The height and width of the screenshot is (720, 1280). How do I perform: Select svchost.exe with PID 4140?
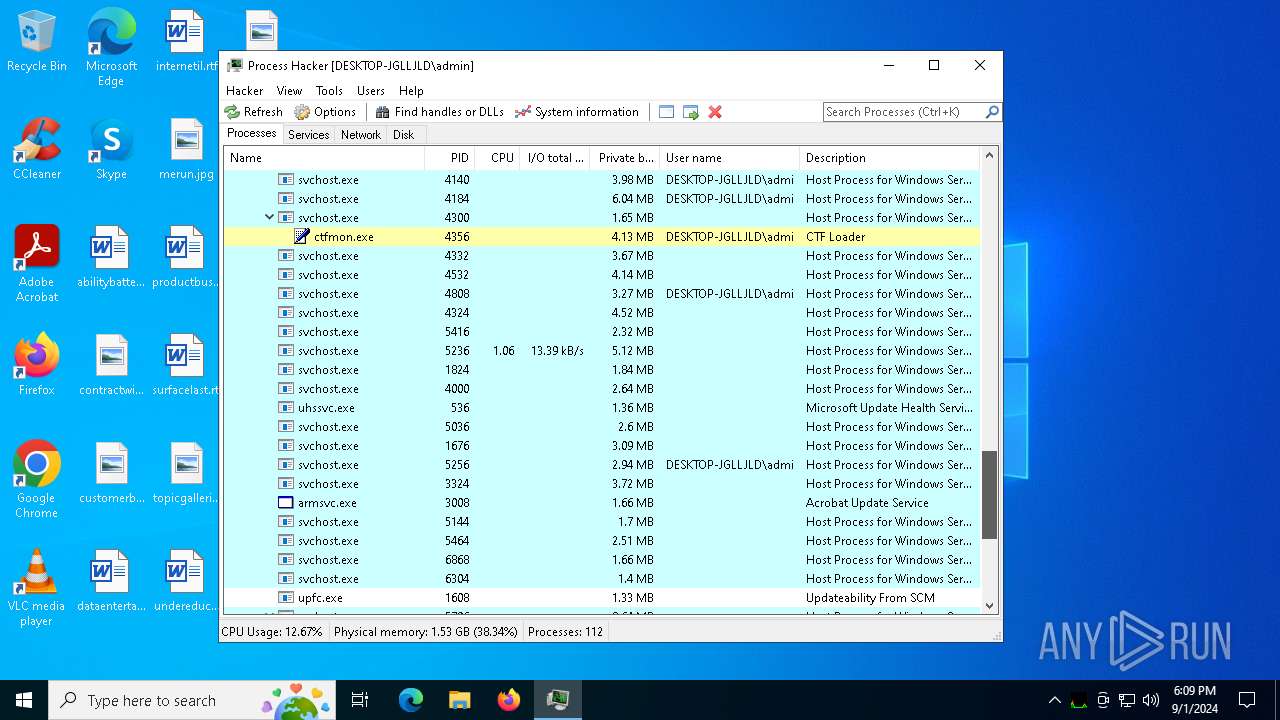click(602, 180)
